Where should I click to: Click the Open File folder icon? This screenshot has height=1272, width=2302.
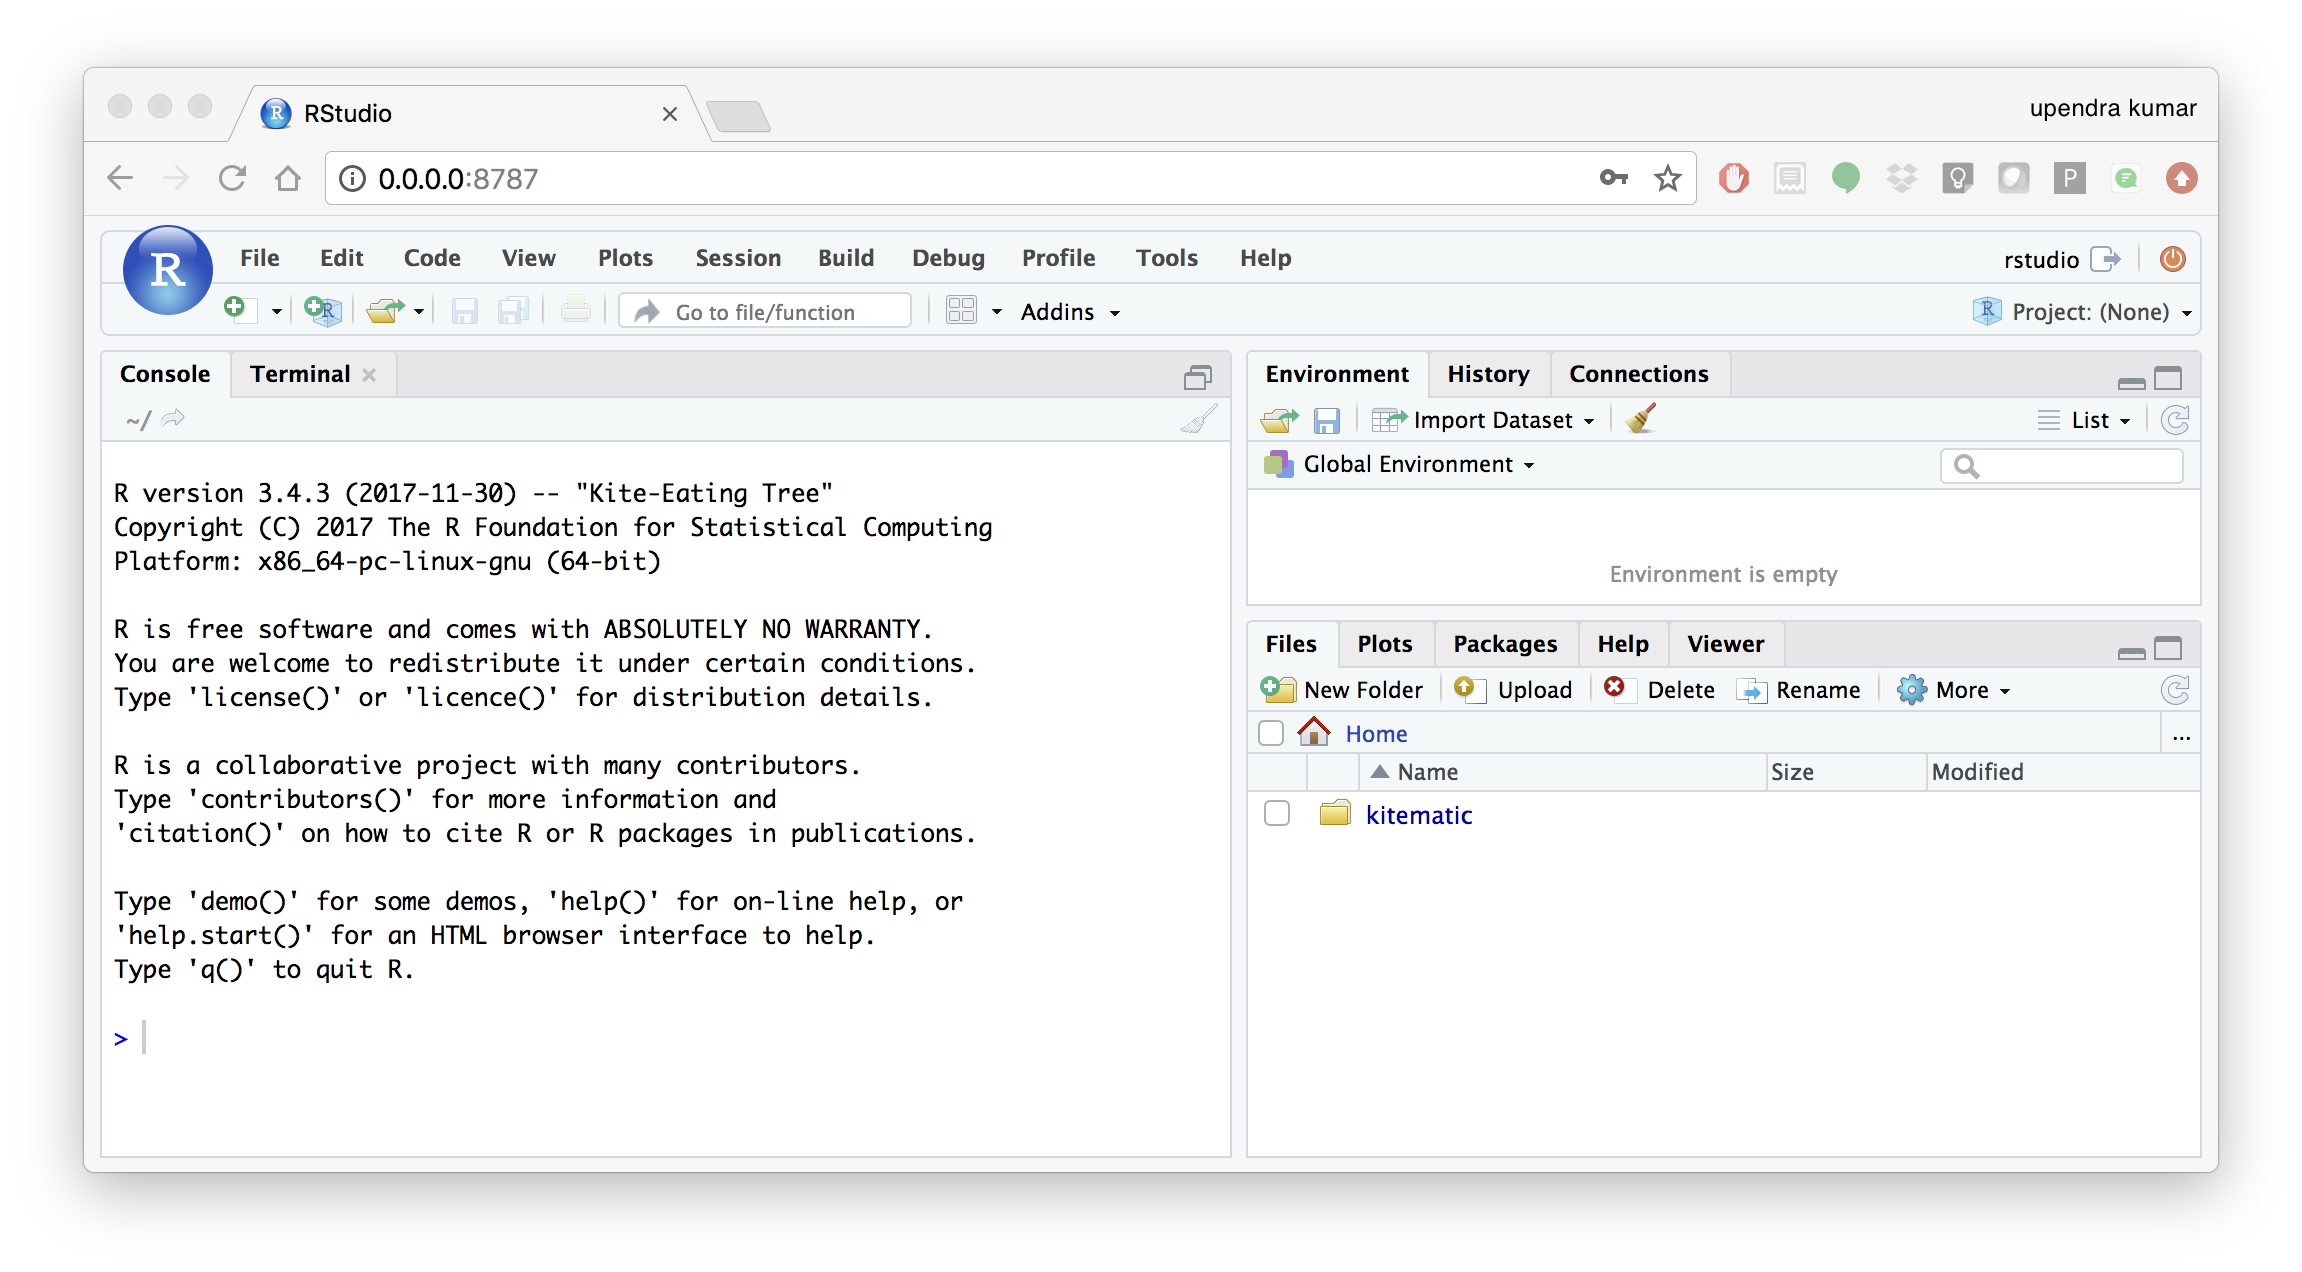pos(385,311)
